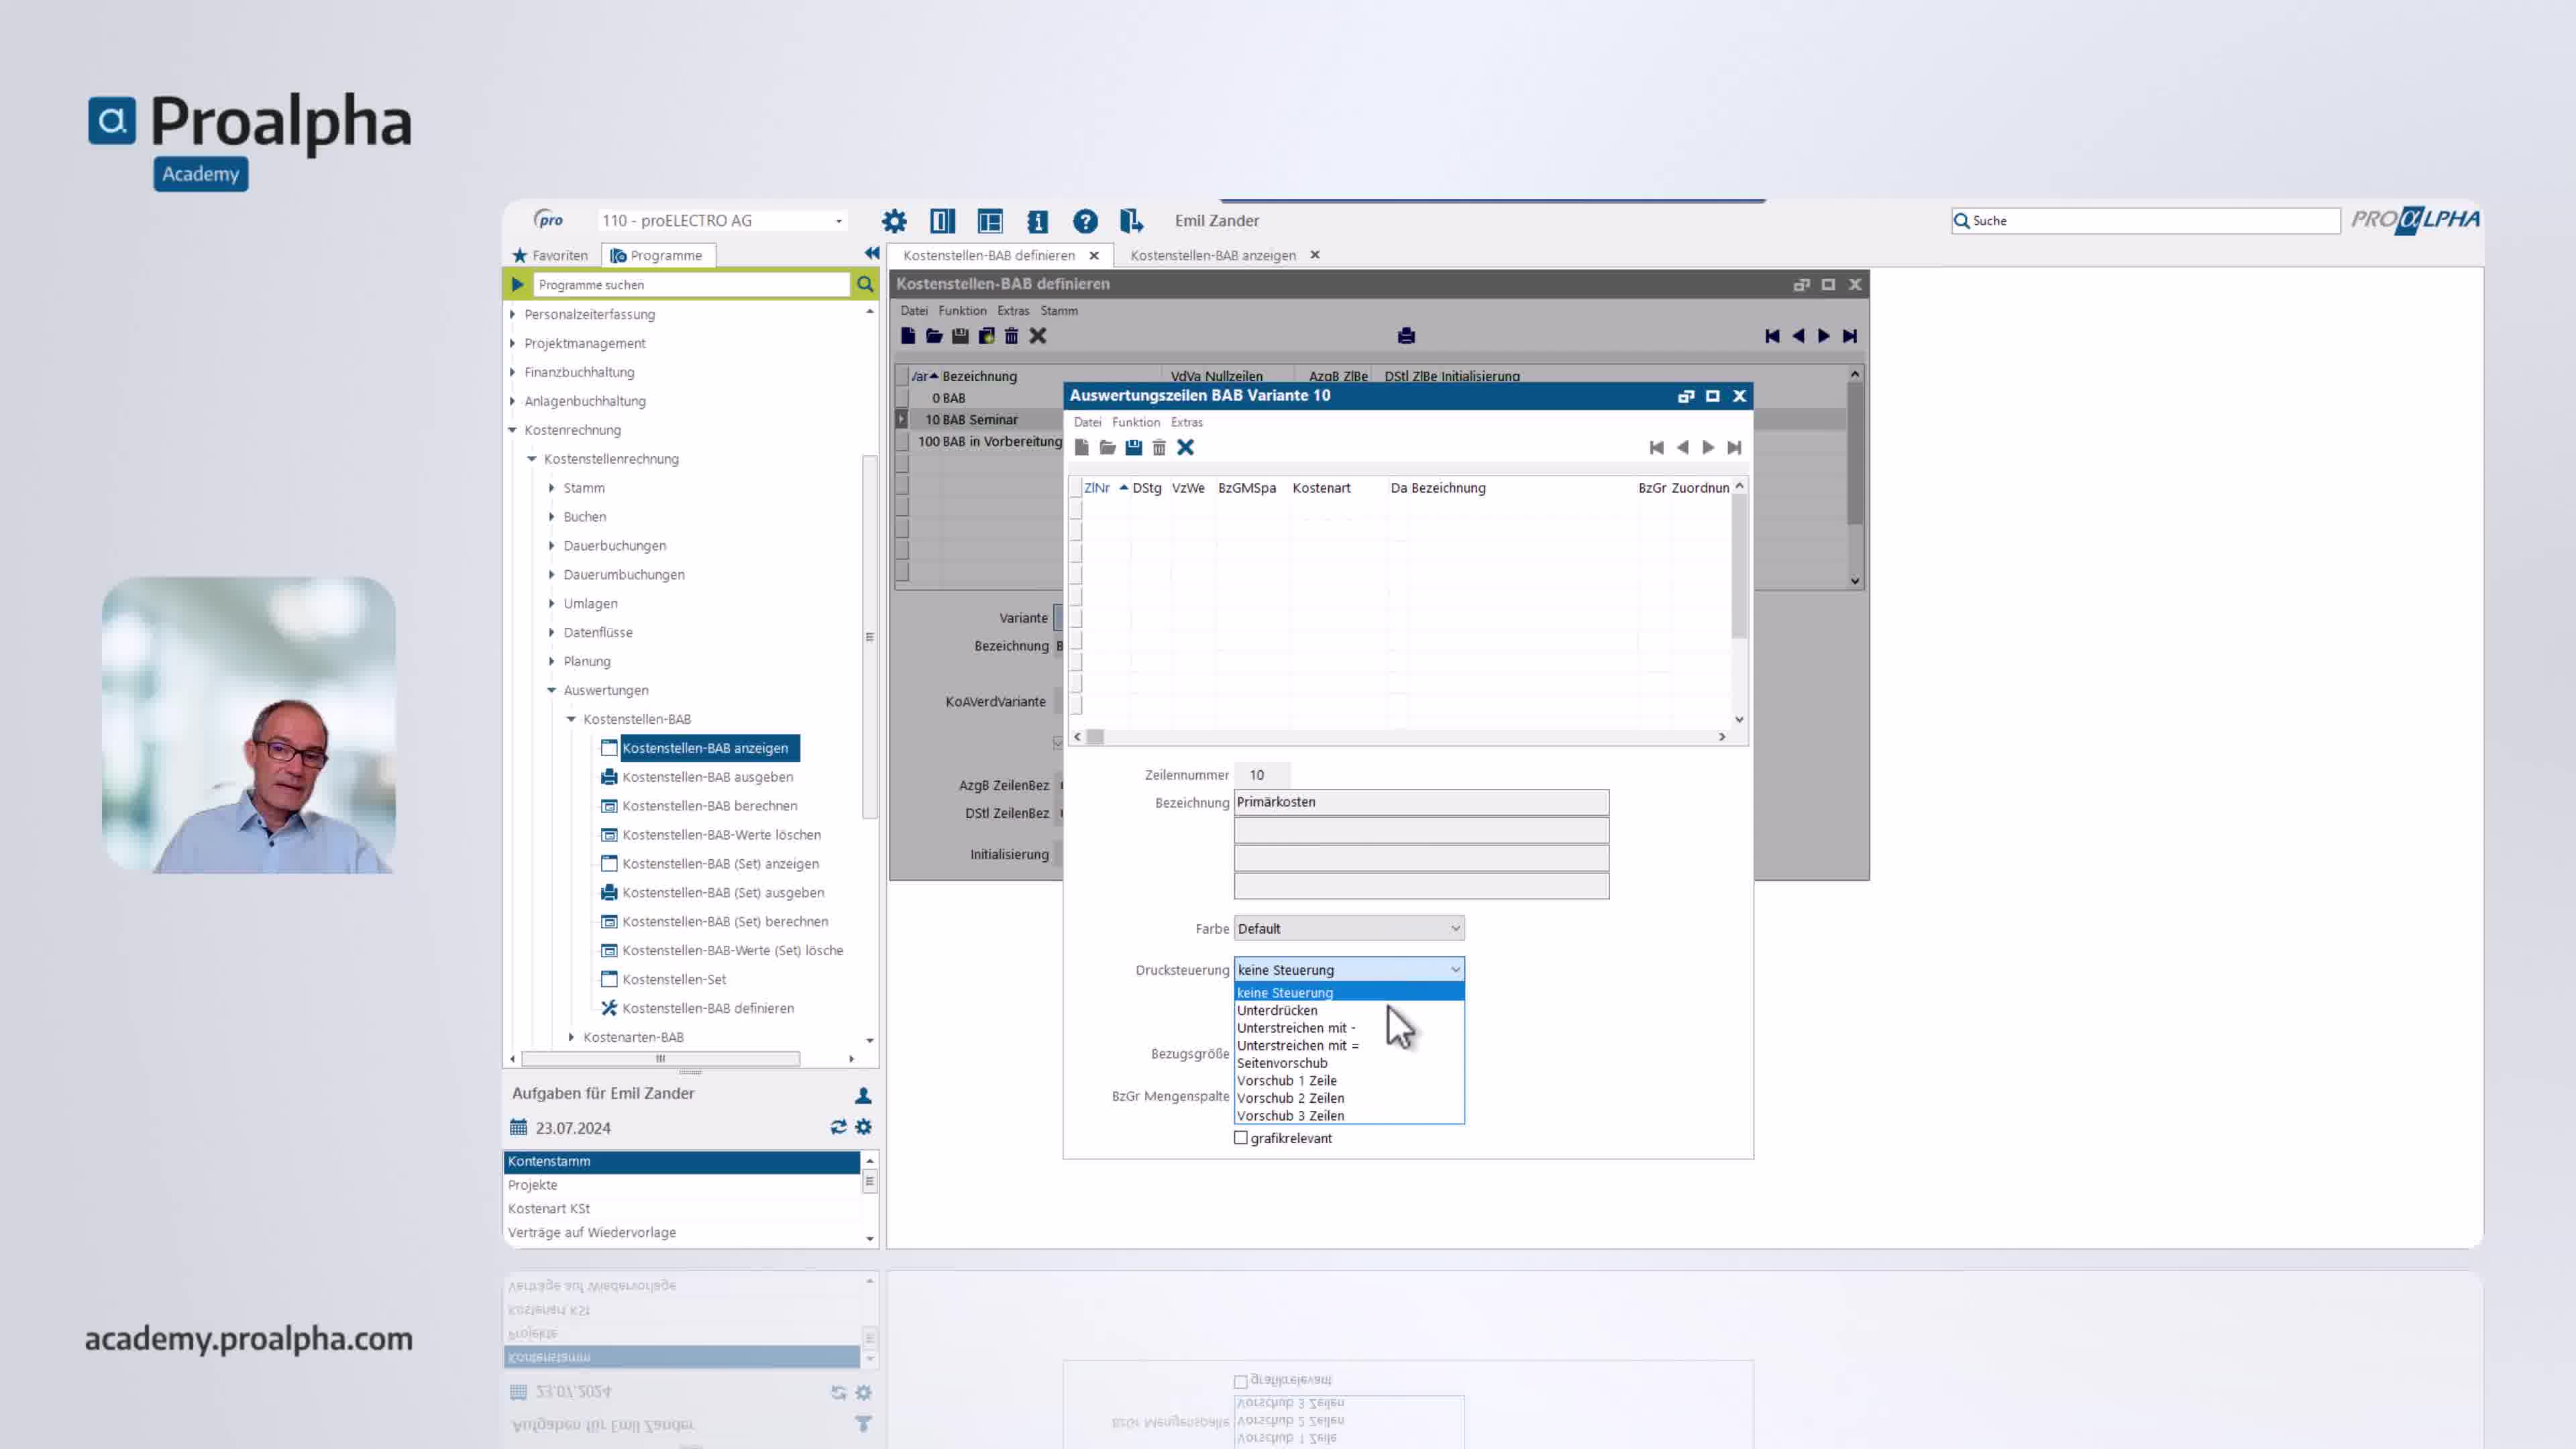Expand the Finanzbuchhaltung tree node

pyautogui.click(x=513, y=372)
